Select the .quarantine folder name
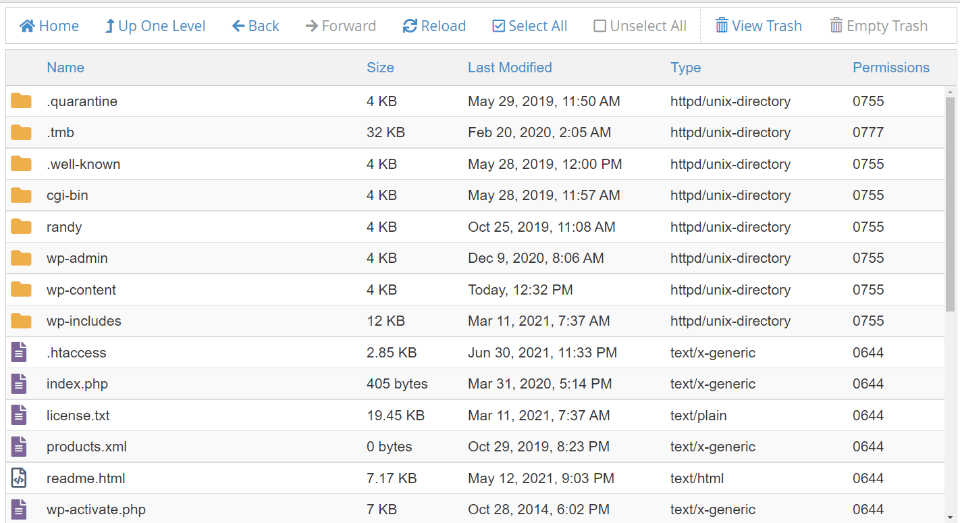Viewport: 960px width, 523px height. (82, 101)
